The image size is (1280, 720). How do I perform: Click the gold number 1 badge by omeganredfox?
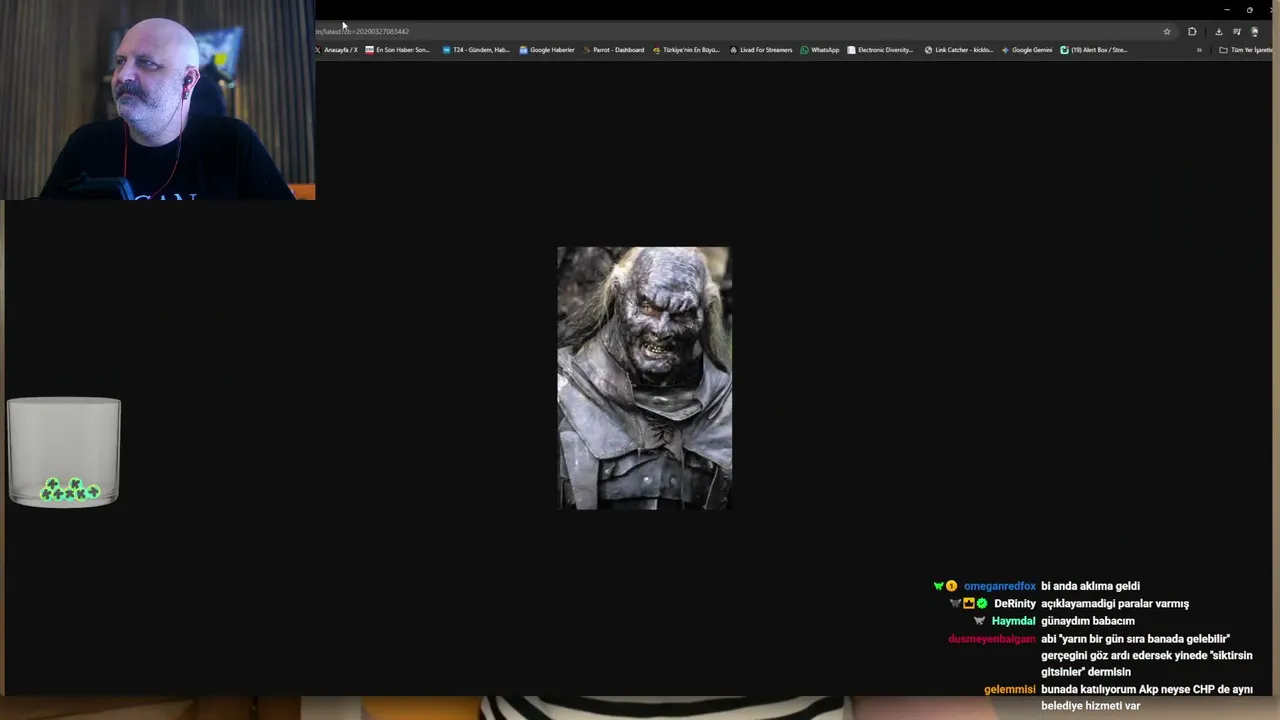click(x=952, y=586)
